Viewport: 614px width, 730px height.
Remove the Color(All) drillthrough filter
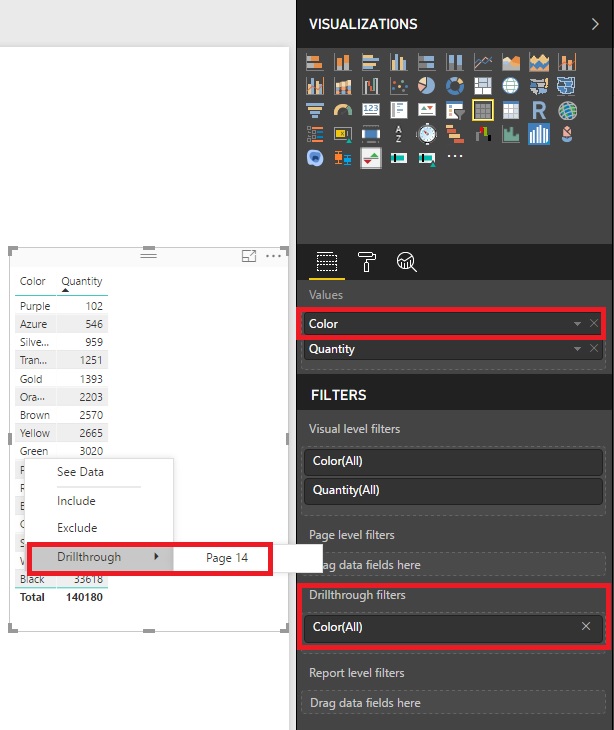tap(586, 627)
